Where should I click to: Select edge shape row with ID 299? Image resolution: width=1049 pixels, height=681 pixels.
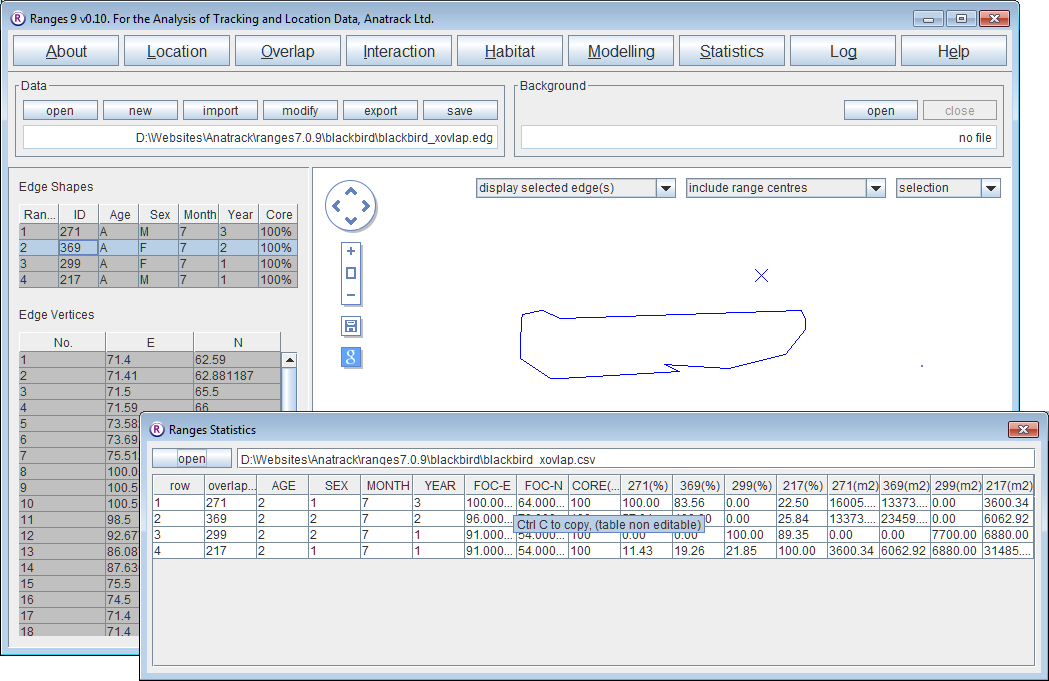click(x=78, y=264)
